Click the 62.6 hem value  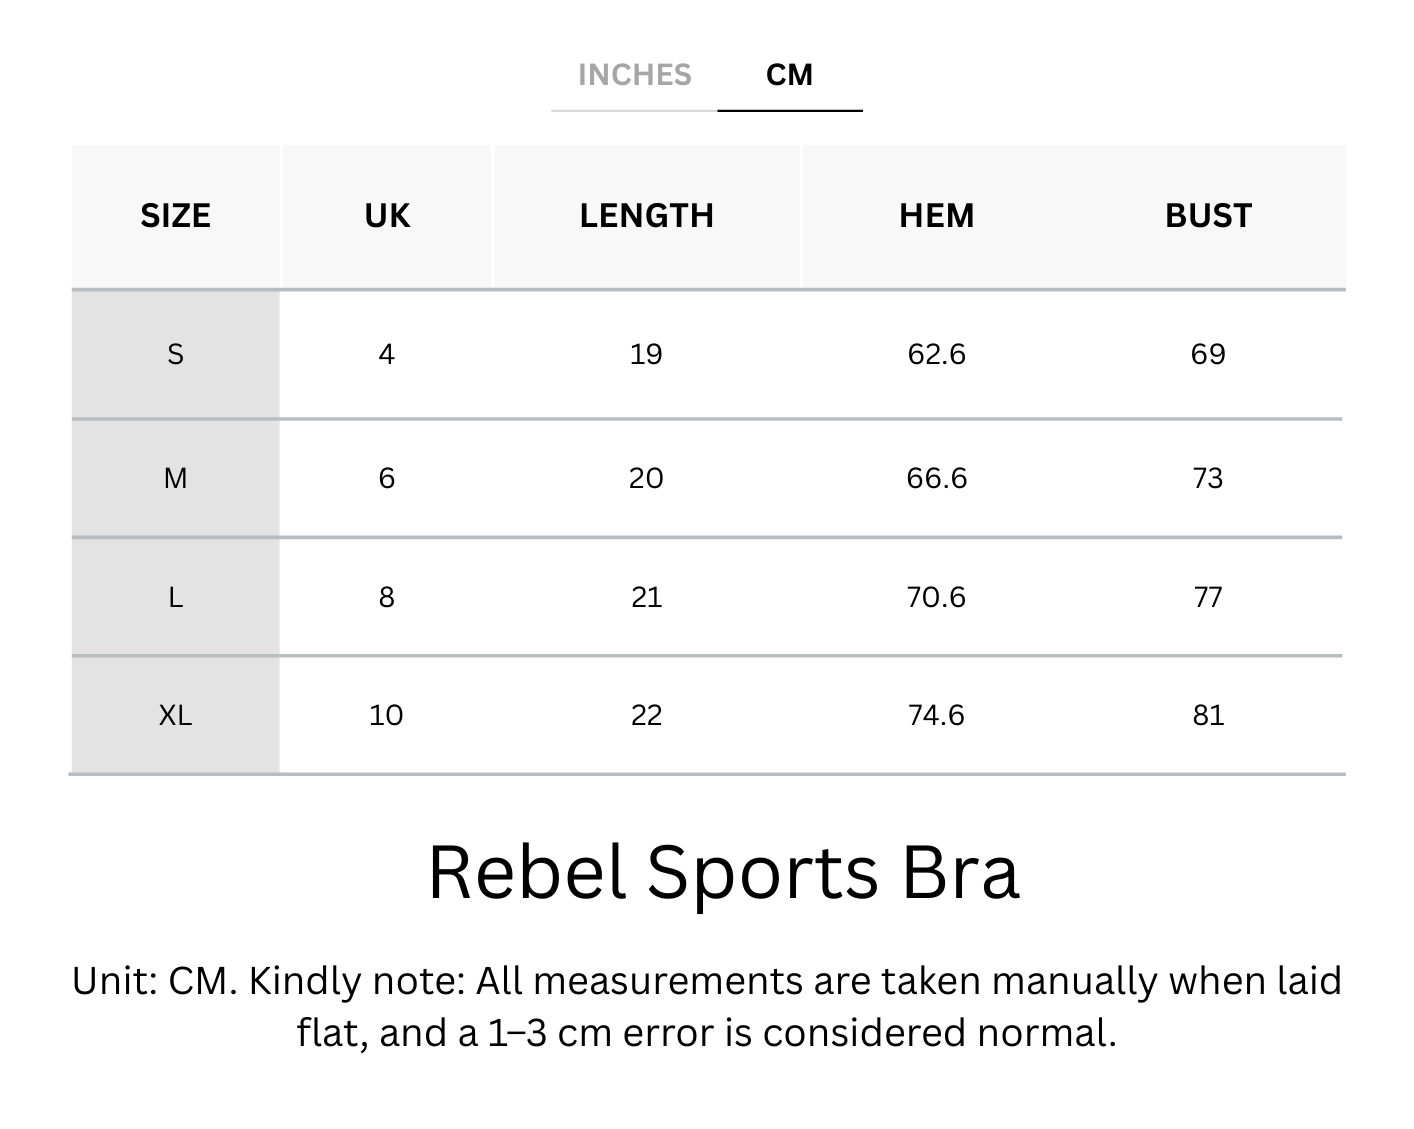click(936, 354)
